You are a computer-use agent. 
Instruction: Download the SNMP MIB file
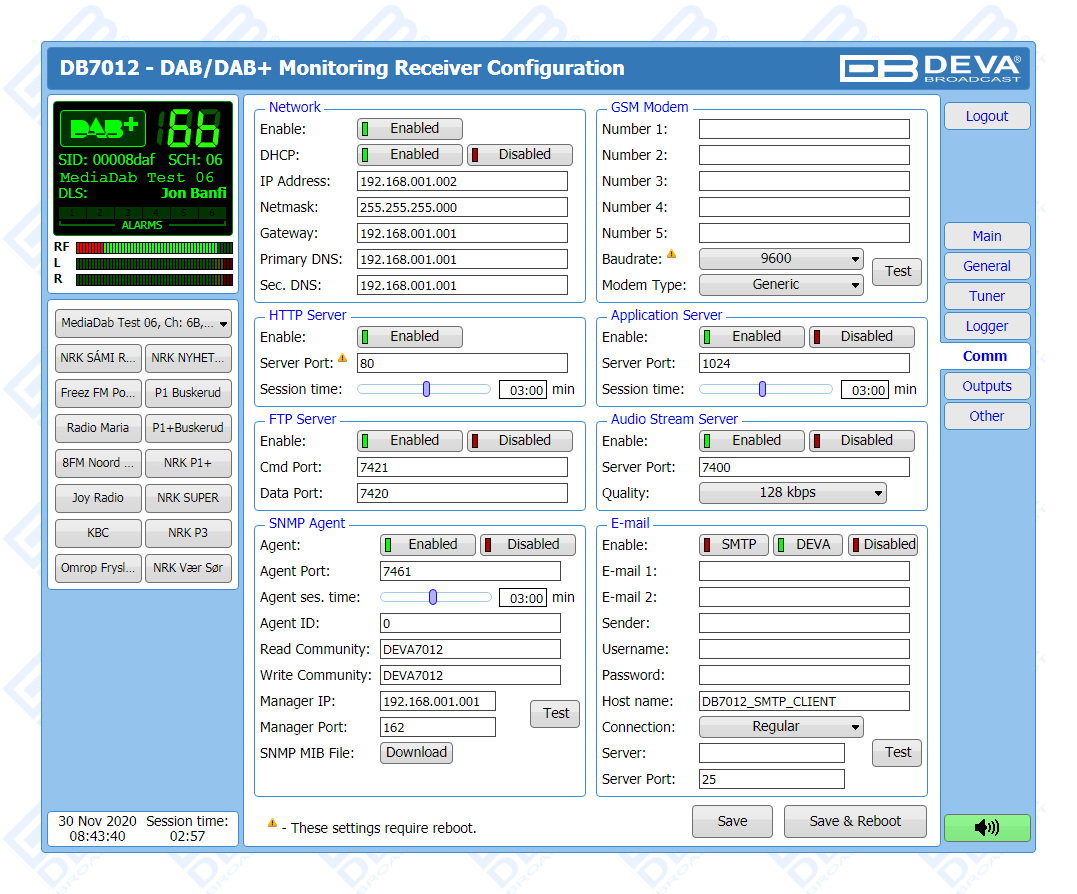click(416, 753)
